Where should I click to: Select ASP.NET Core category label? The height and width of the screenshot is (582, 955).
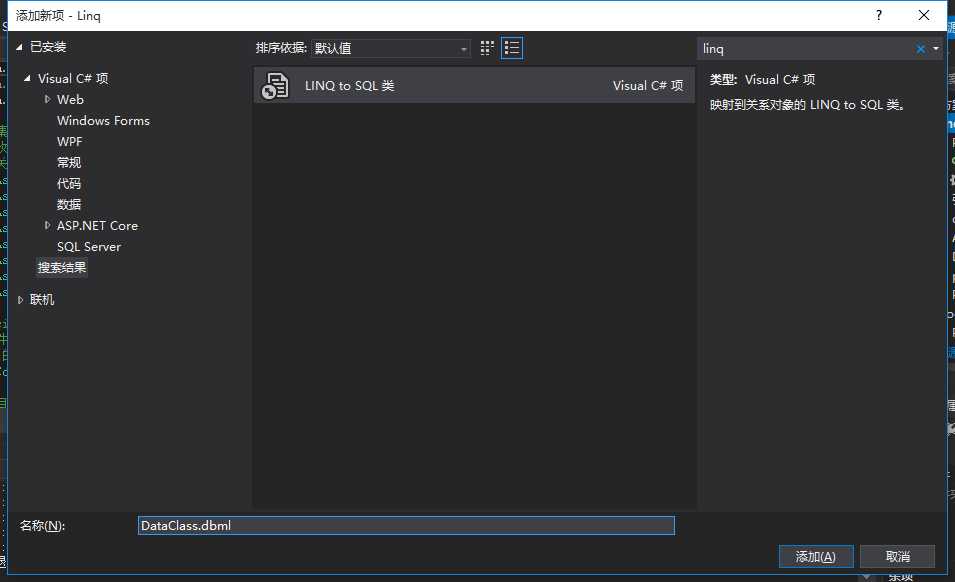coord(97,226)
